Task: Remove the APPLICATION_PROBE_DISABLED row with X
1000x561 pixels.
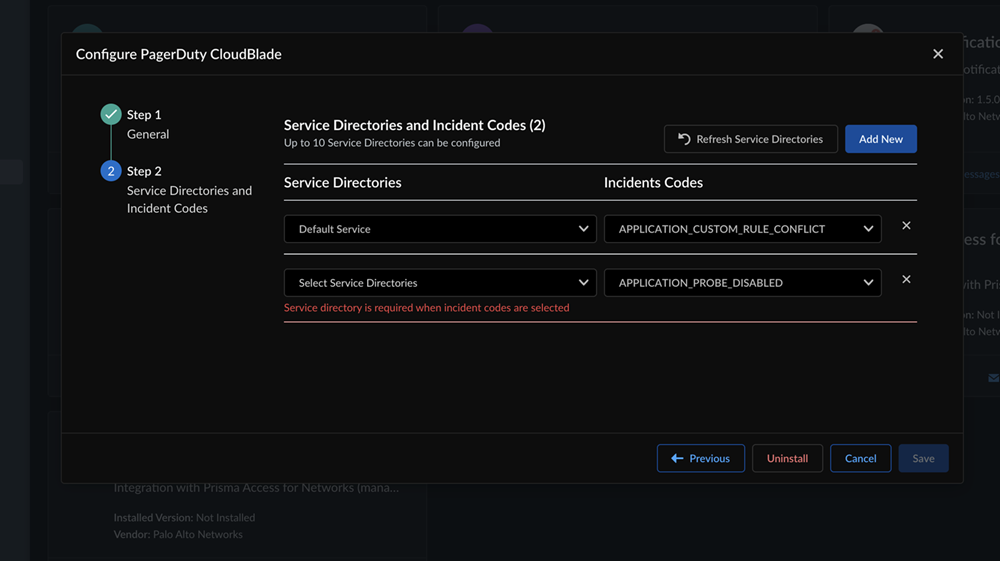Action: [906, 280]
